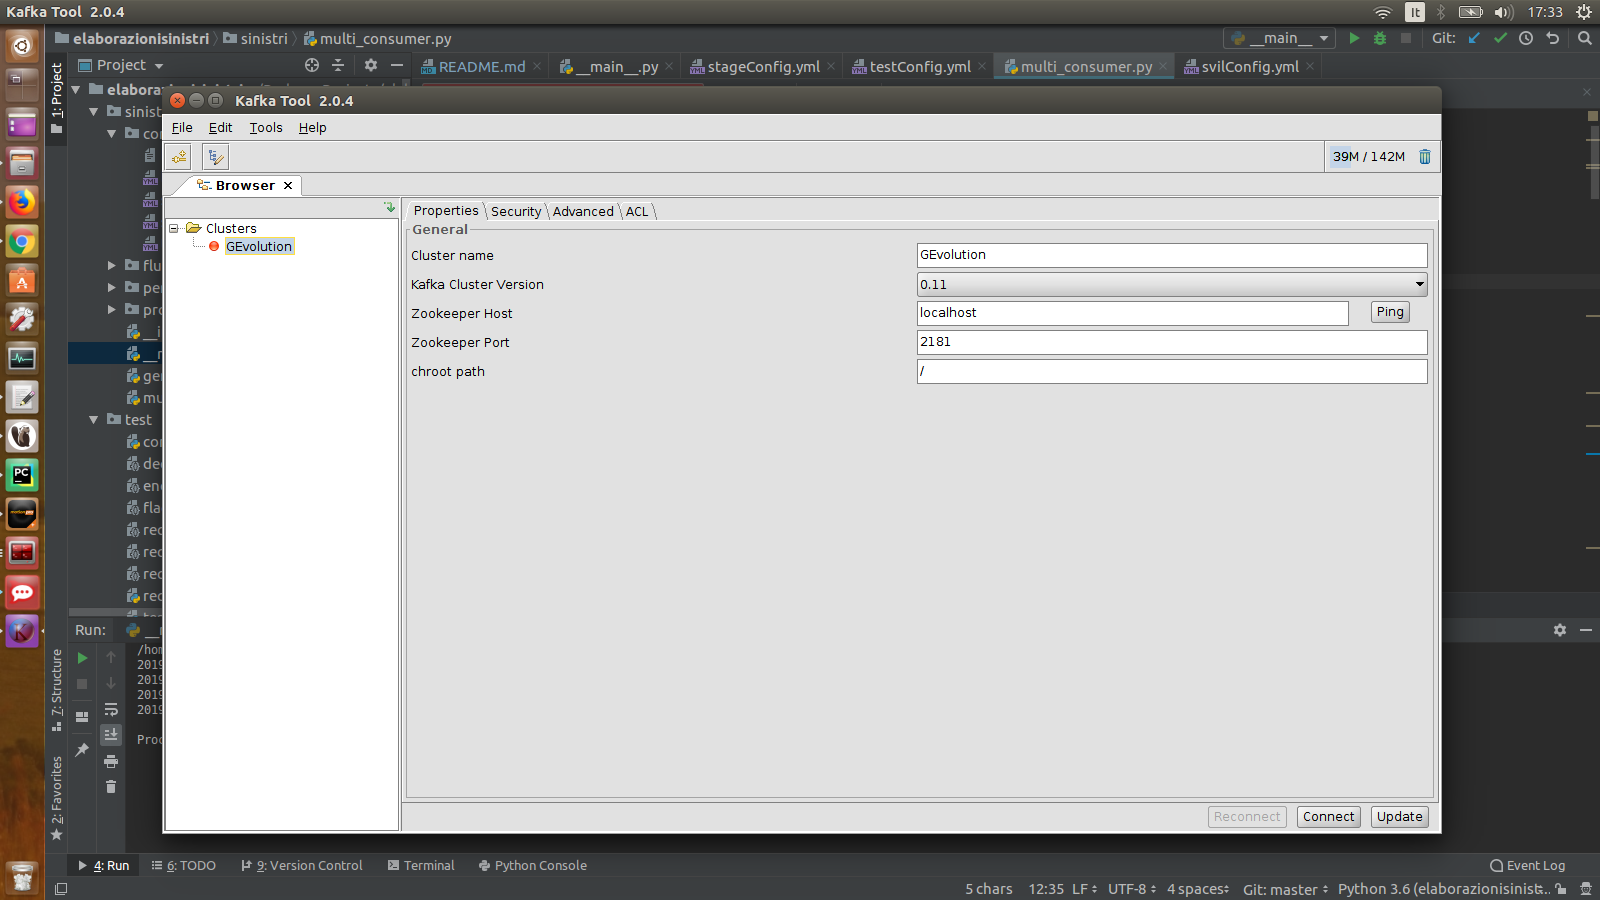Select the Clusters folder node
The height and width of the screenshot is (900, 1600).
pyautogui.click(x=231, y=229)
